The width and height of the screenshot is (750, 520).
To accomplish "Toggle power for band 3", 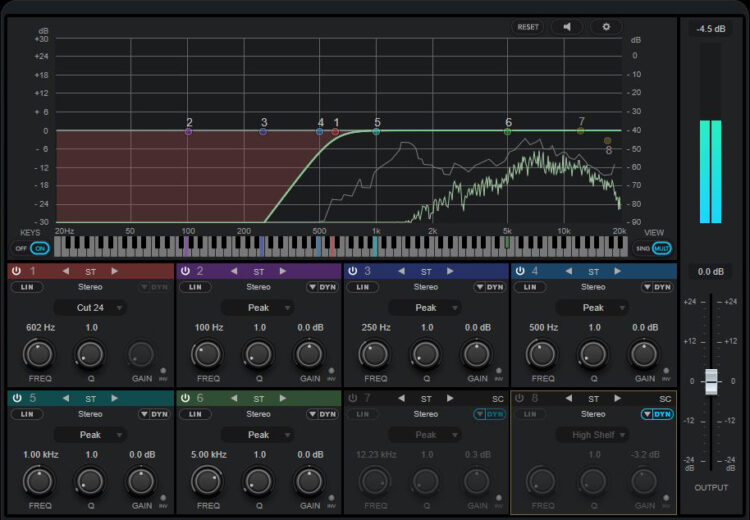I will tap(353, 271).
